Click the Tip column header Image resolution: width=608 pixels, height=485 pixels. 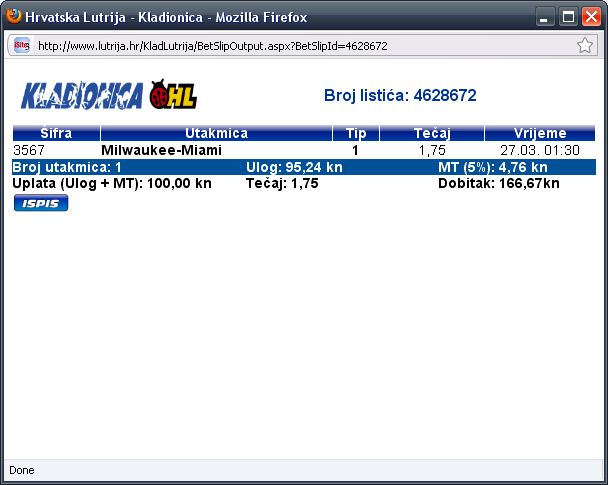point(356,133)
